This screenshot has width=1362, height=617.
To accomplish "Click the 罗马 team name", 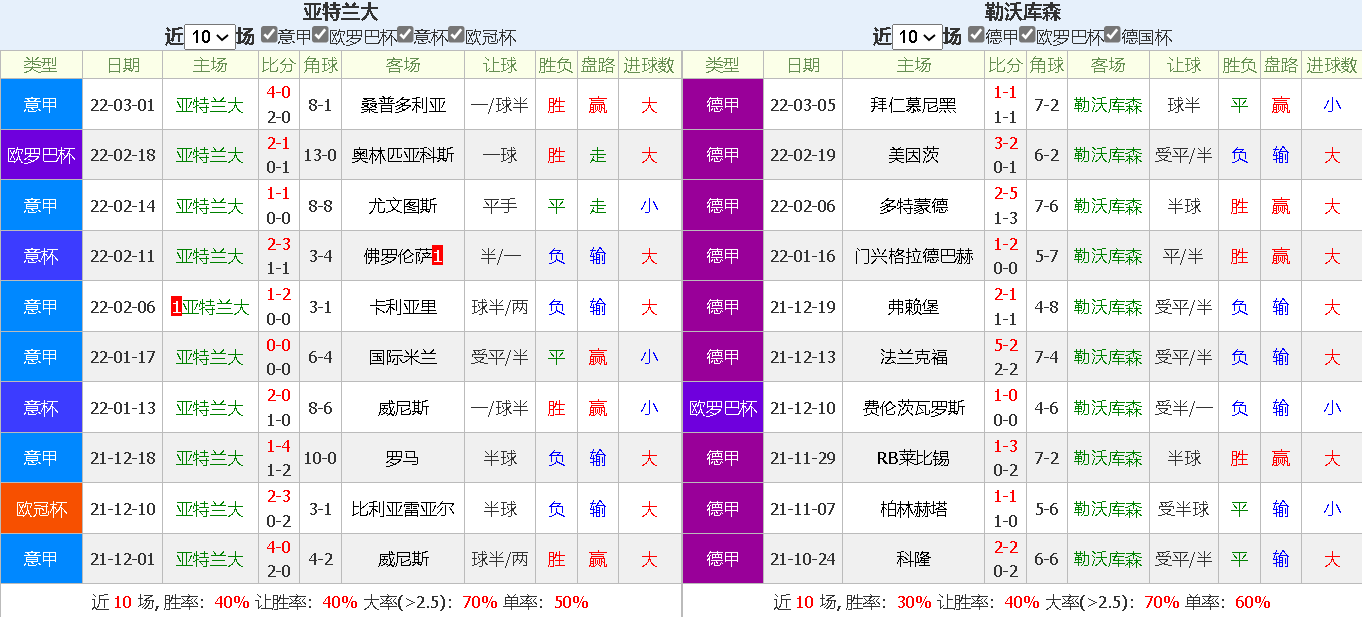I will pos(403,458).
